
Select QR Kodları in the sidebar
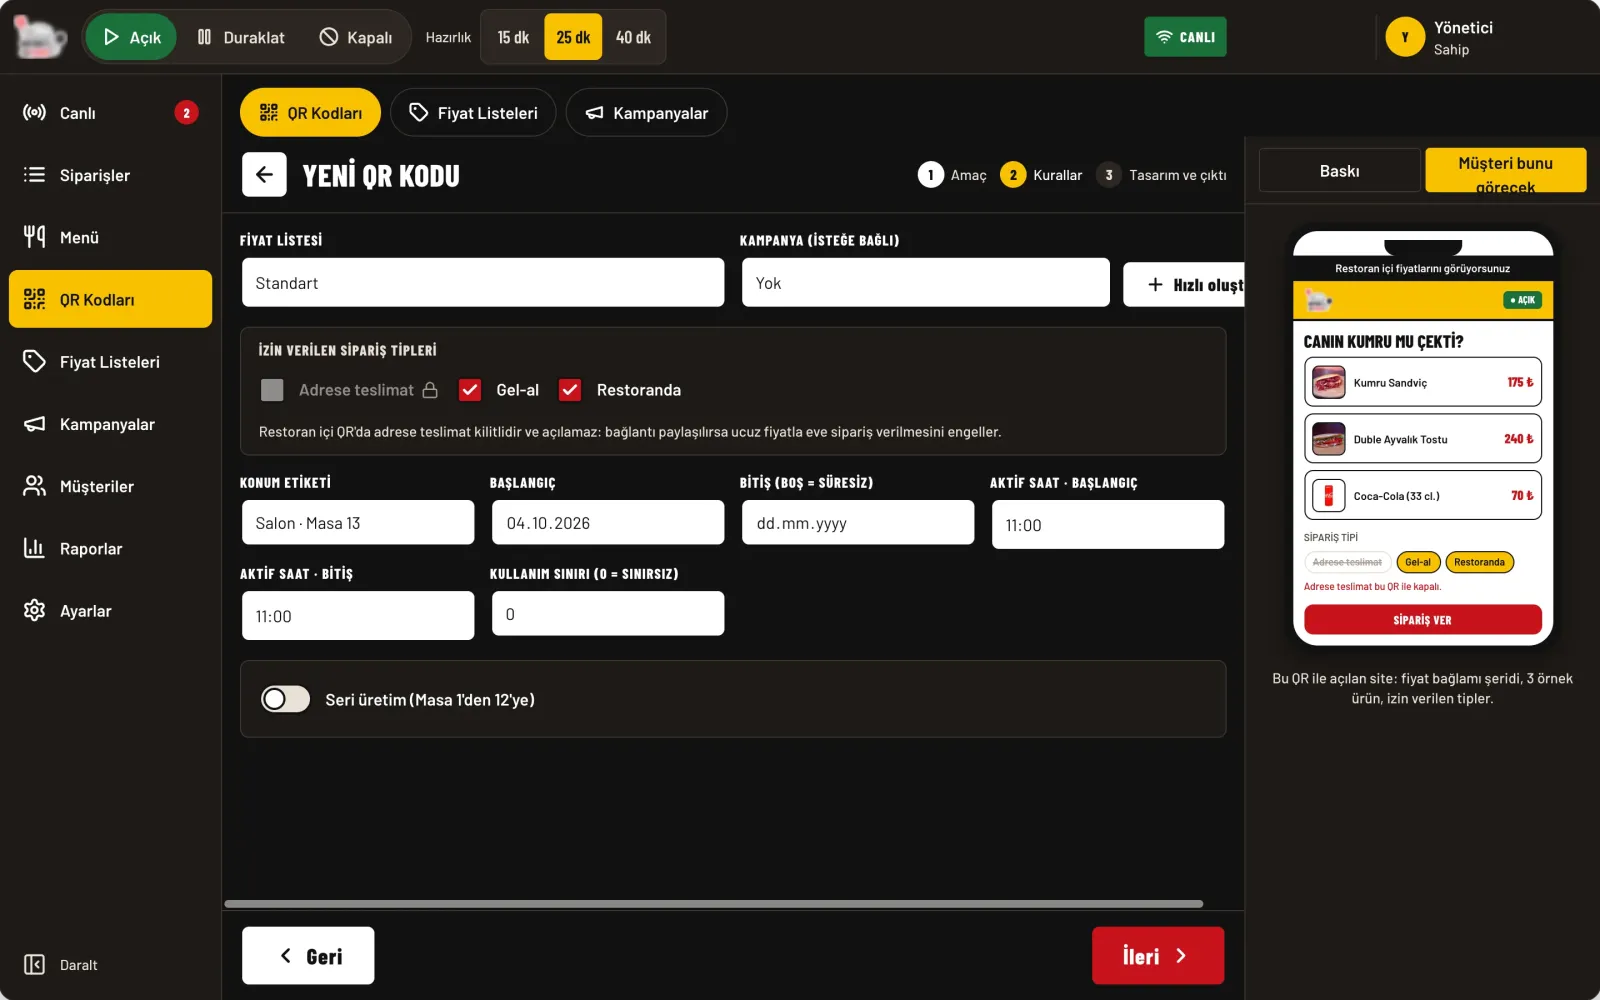(110, 299)
